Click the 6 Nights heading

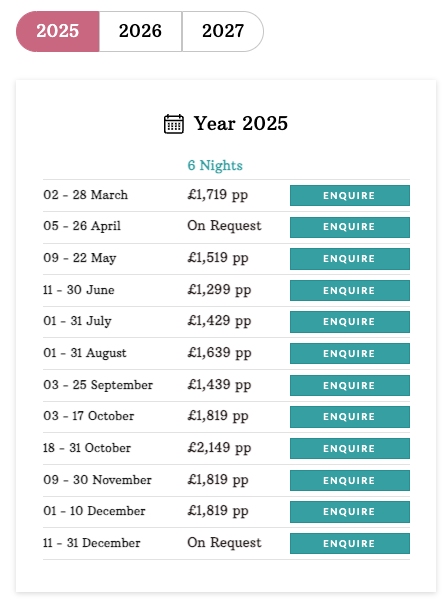215,166
